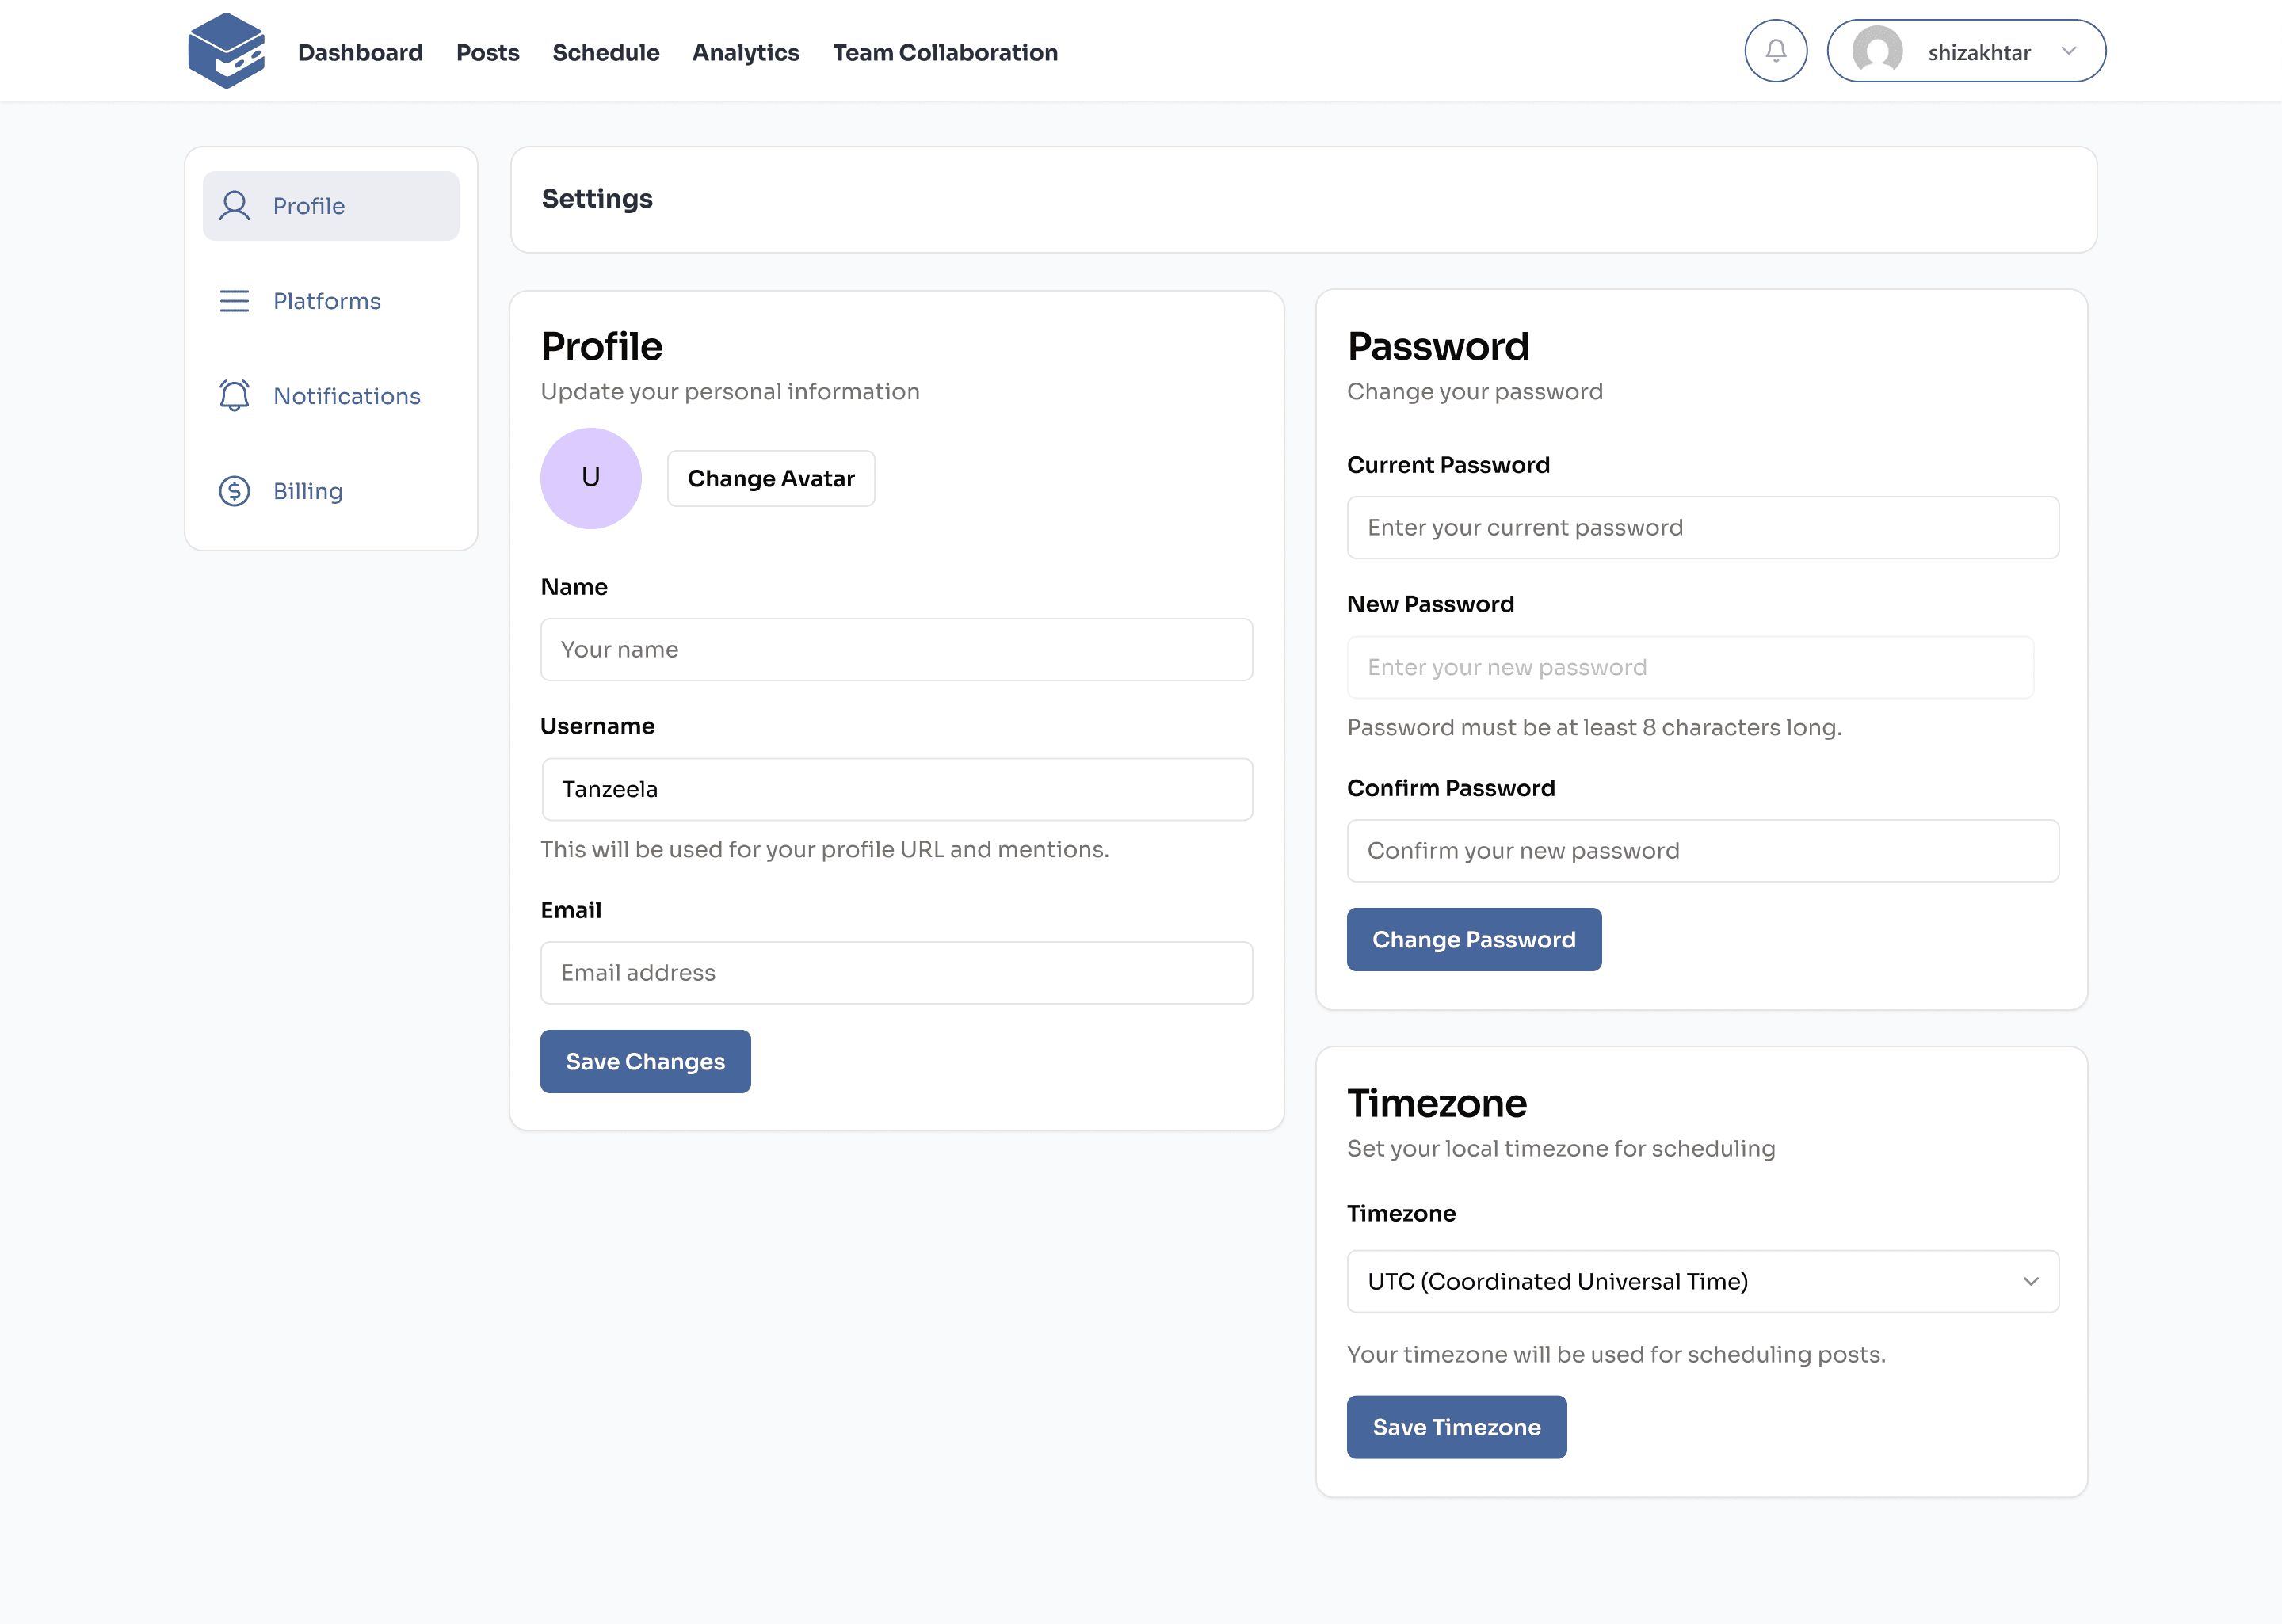Focus the Current Password input field
Screen dimensions: 2282x1624
1702,527
